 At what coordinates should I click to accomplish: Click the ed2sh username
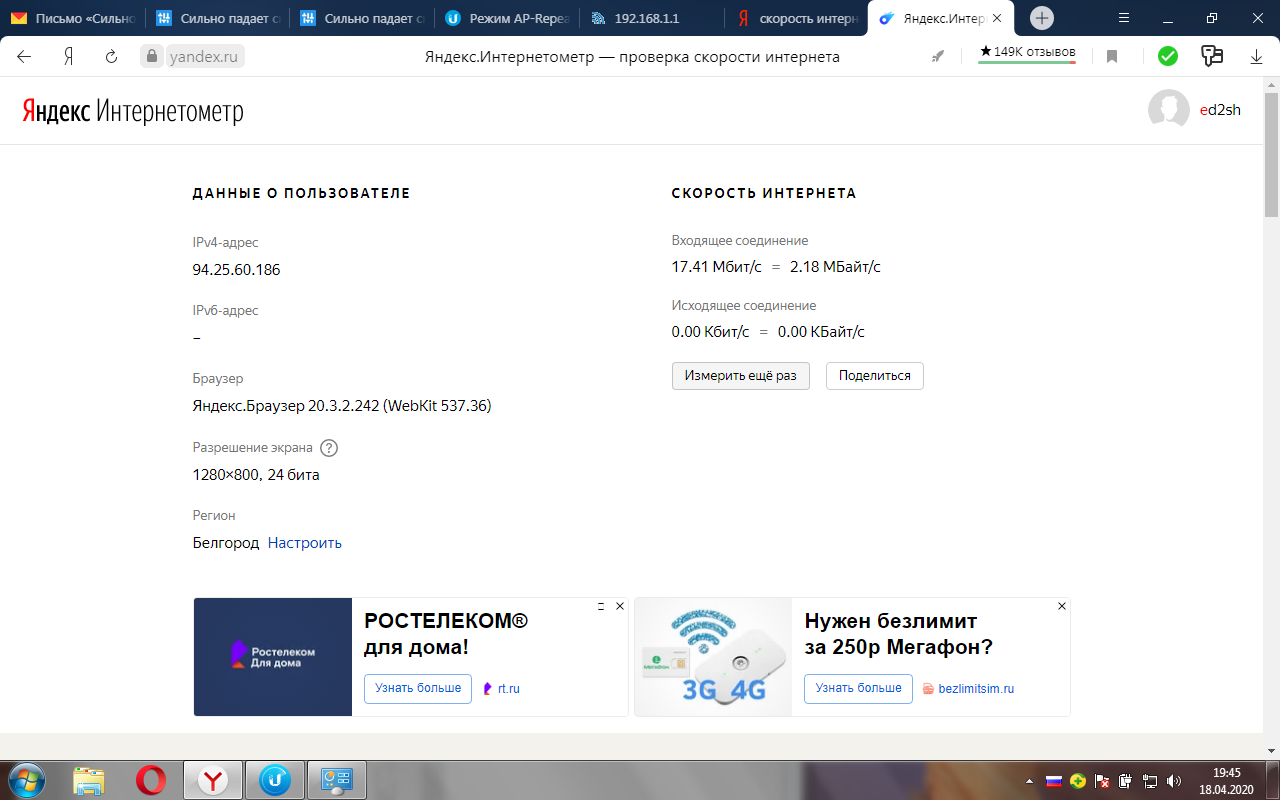pyautogui.click(x=1220, y=110)
